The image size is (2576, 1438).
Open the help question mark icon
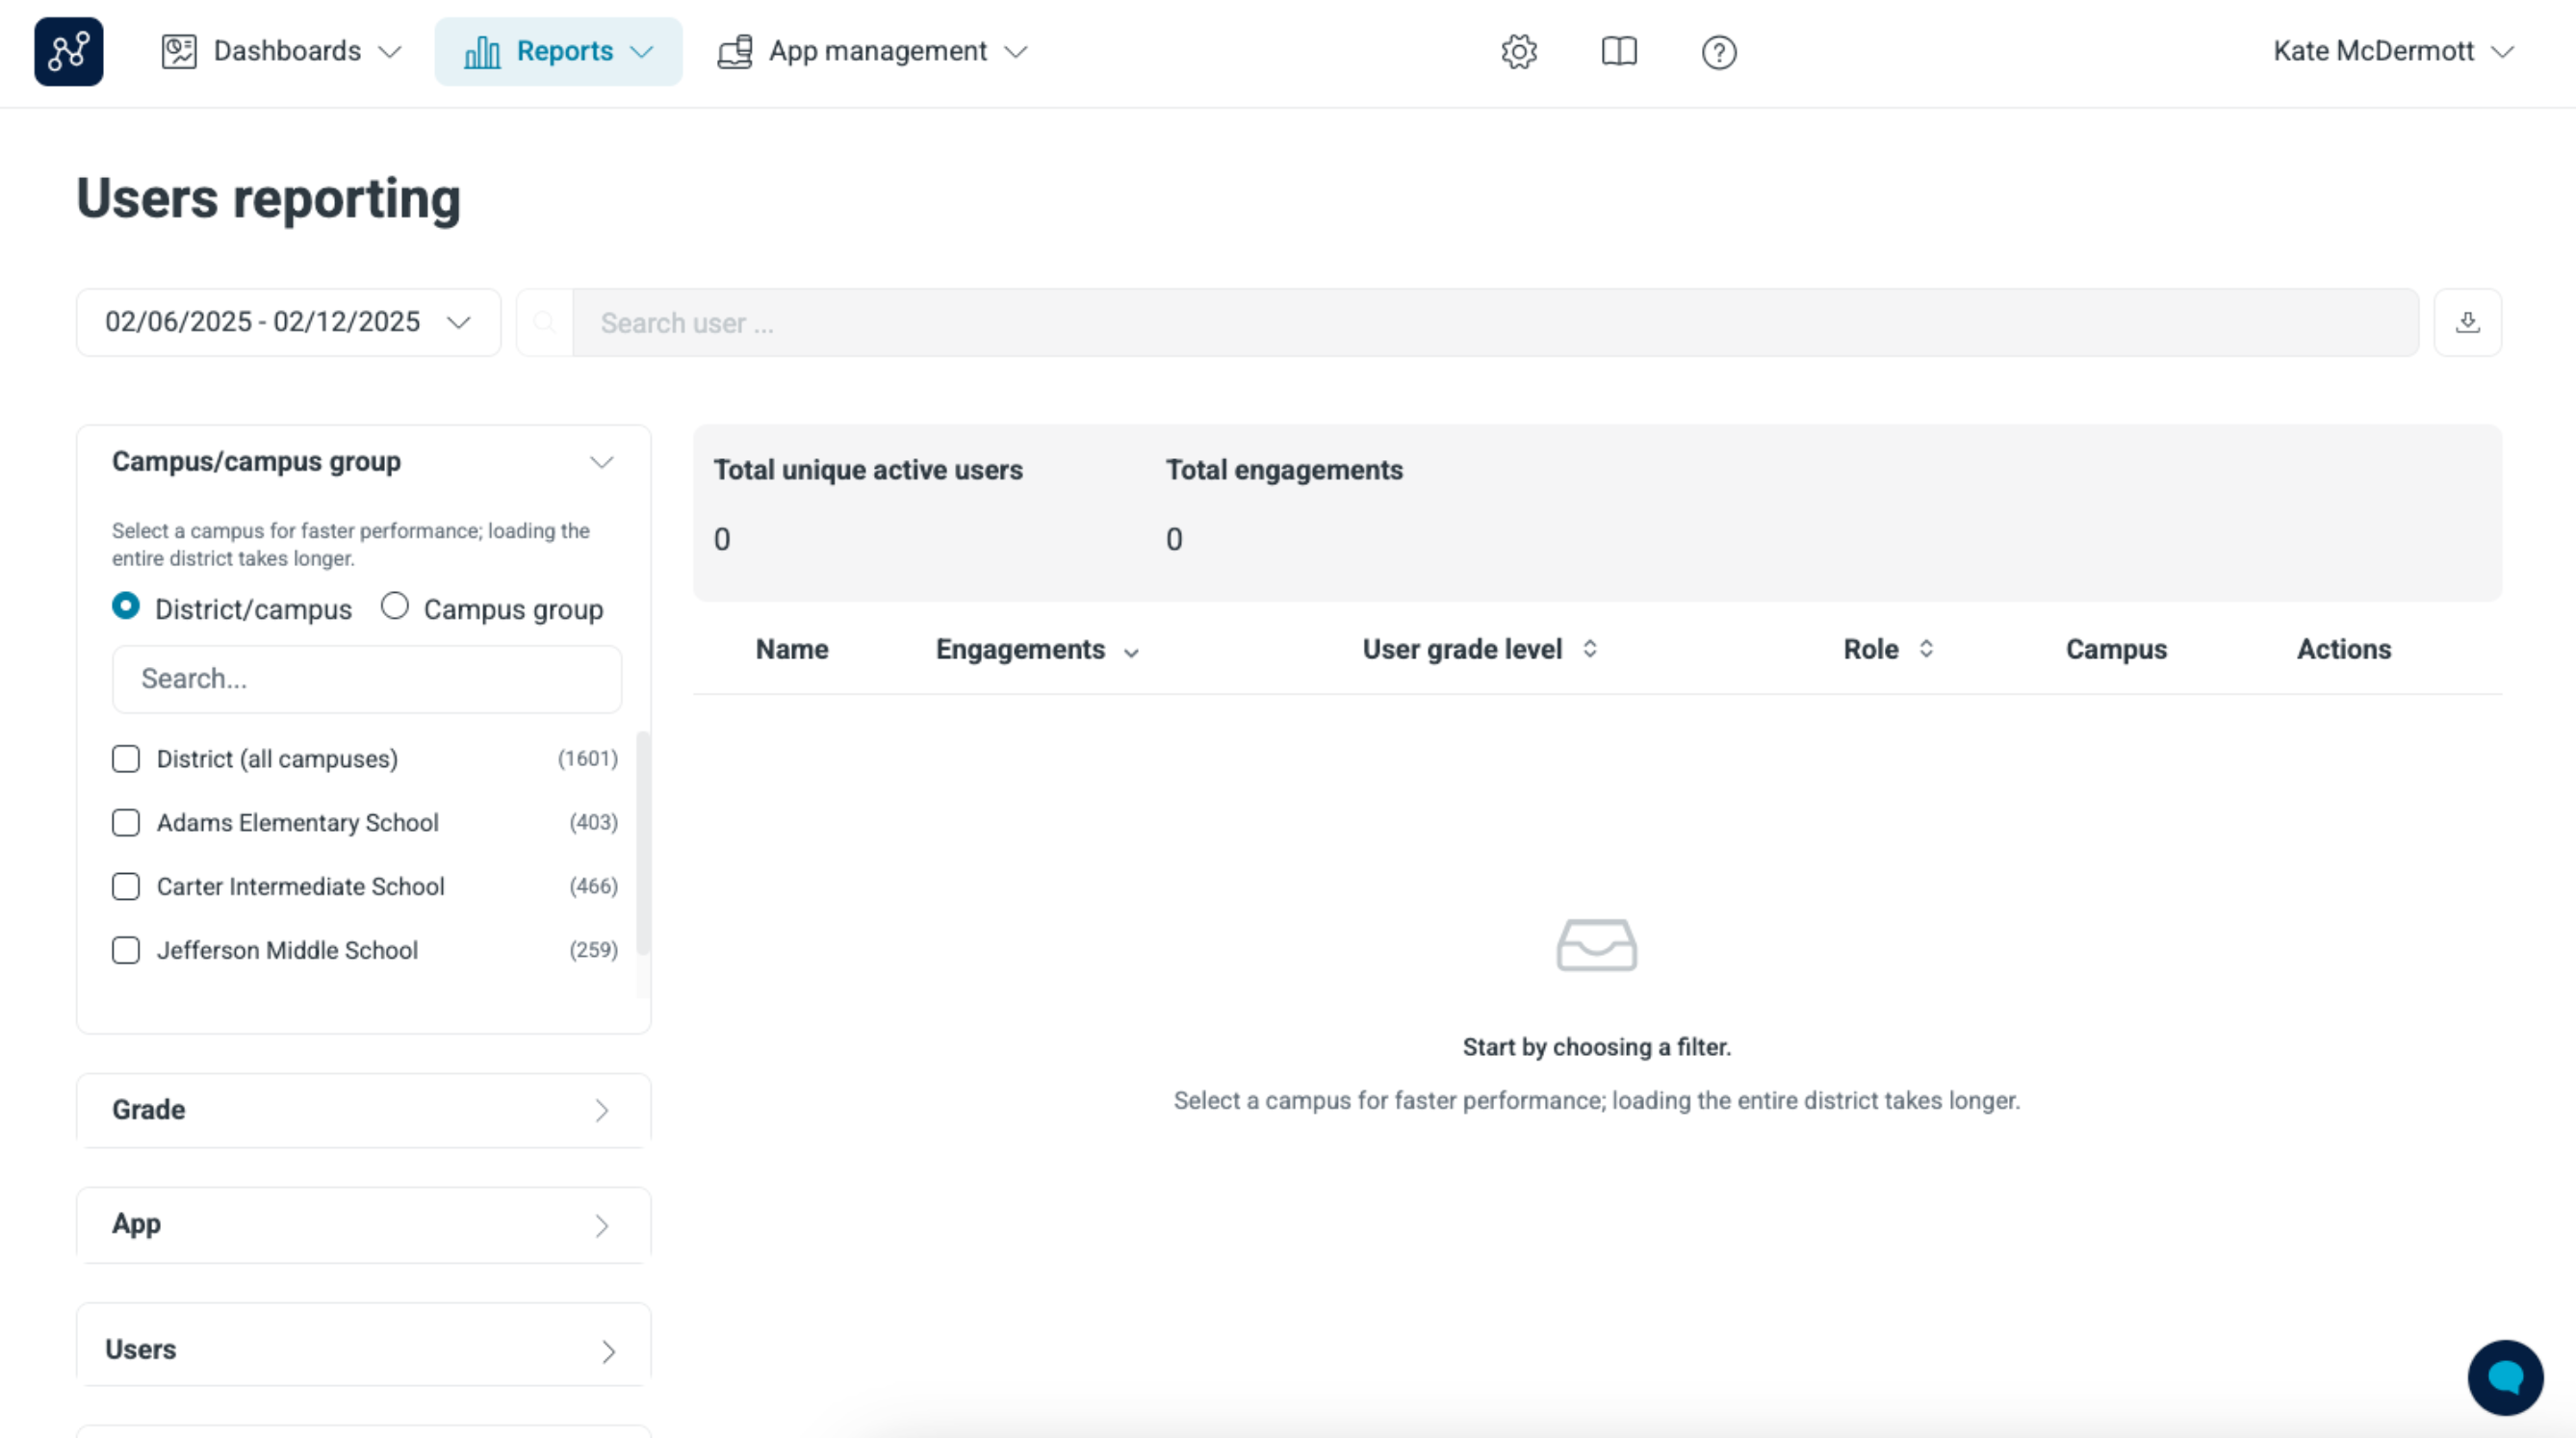1718,52
